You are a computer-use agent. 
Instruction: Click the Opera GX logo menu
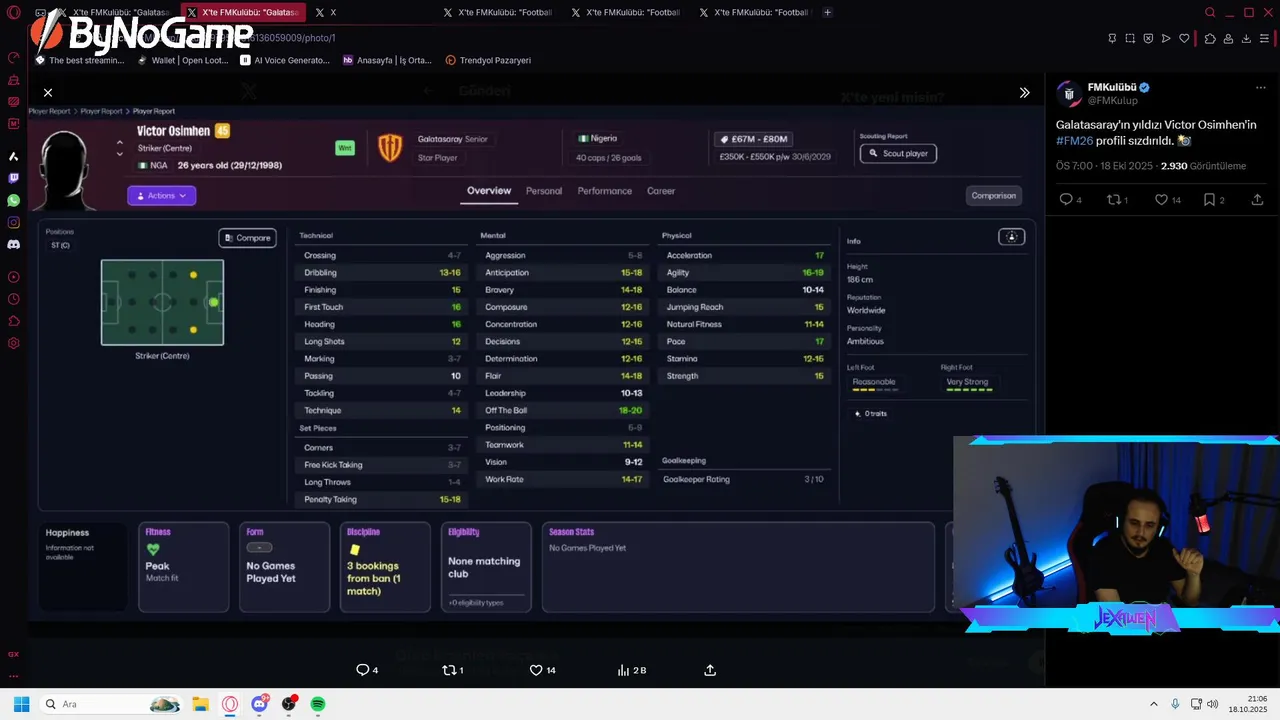coord(13,13)
